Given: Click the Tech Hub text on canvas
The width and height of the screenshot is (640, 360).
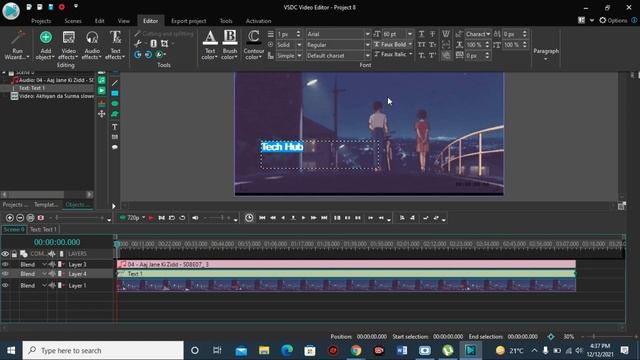Looking at the screenshot, I should 282,147.
